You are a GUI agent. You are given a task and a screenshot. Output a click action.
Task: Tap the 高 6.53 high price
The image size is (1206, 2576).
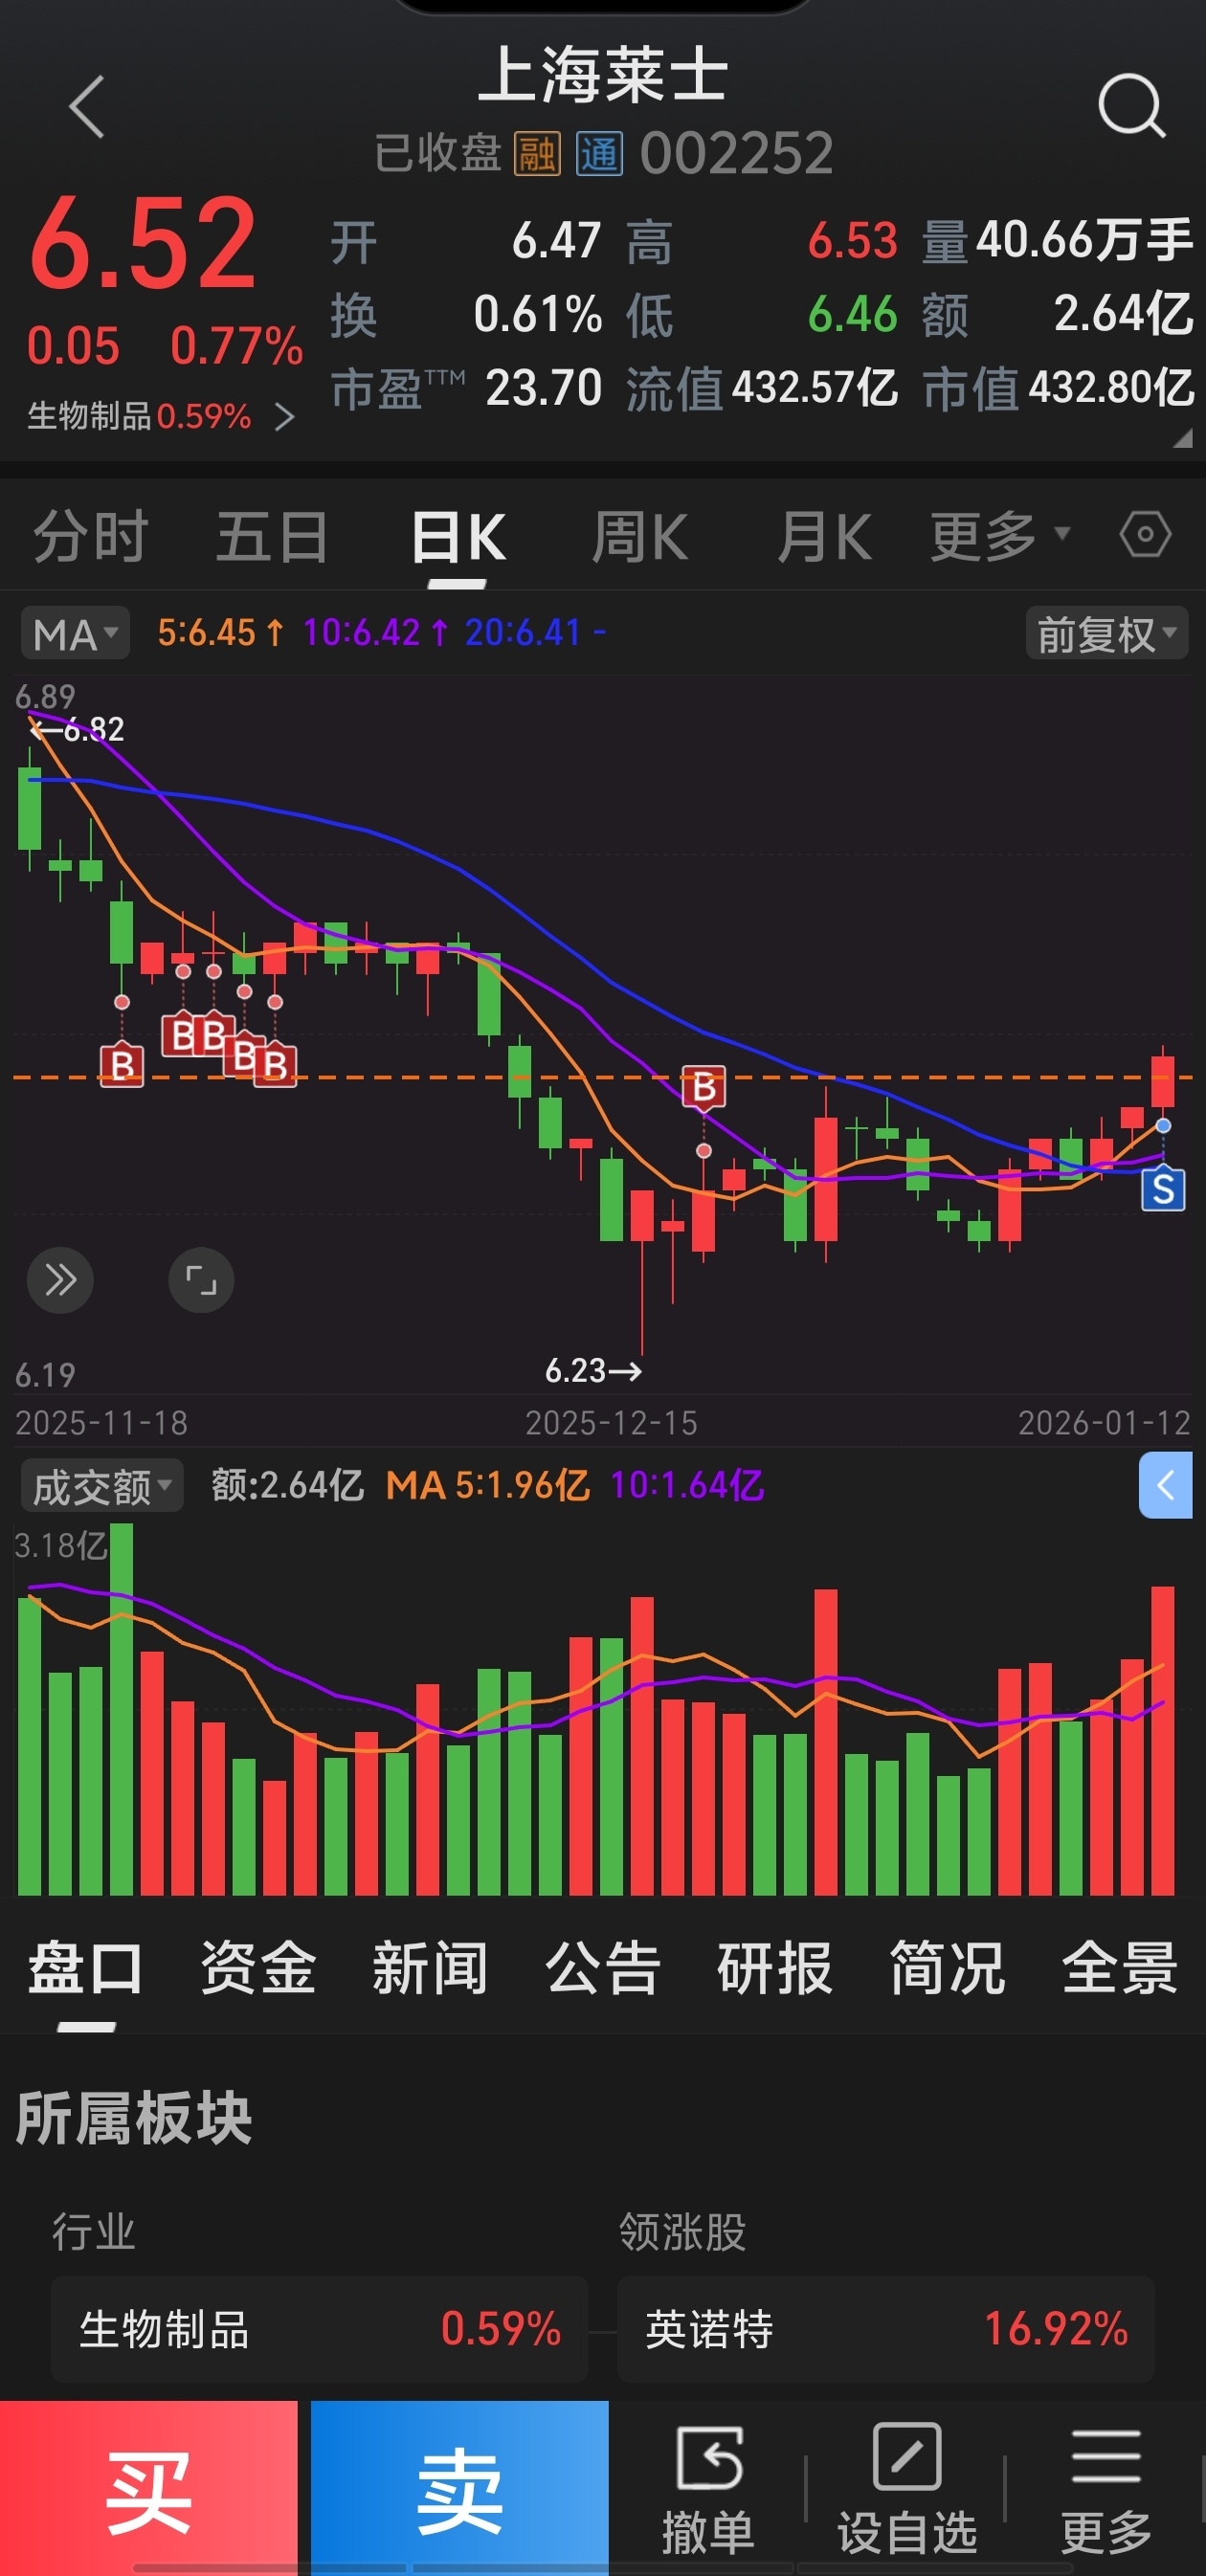pyautogui.click(x=853, y=241)
